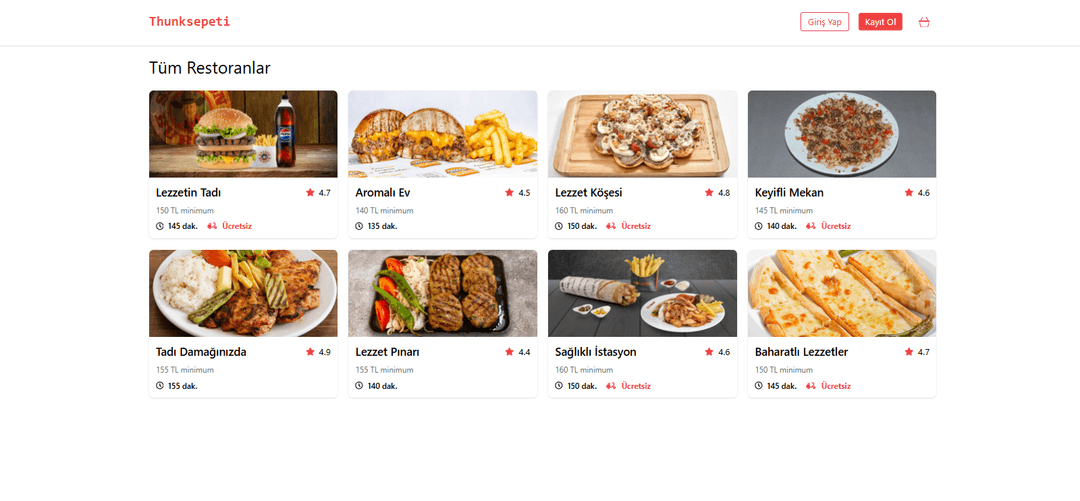Image resolution: width=1080 pixels, height=501 pixels.
Task: Select the Baharatlı Lezzetler pide photo
Action: tap(842, 294)
